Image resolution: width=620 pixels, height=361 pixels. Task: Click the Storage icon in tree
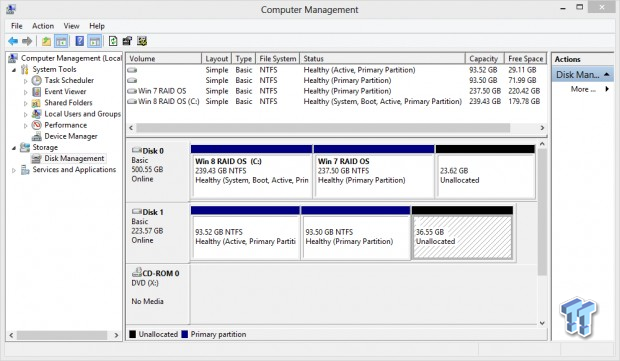point(25,147)
